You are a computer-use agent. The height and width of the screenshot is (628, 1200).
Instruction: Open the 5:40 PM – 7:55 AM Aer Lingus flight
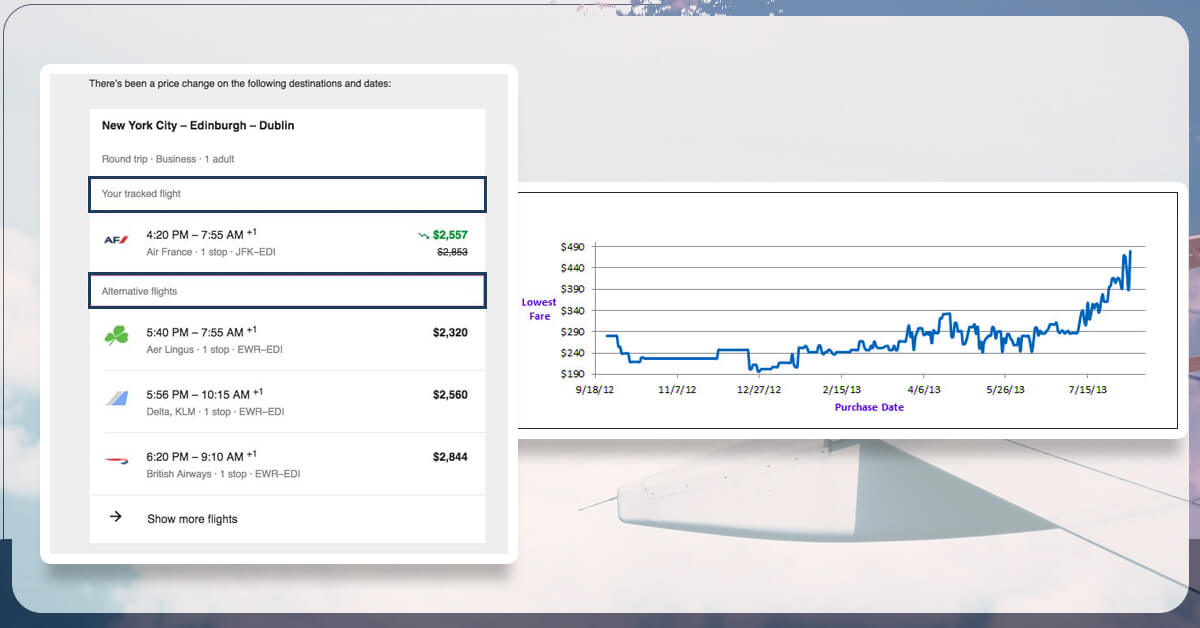pyautogui.click(x=287, y=339)
